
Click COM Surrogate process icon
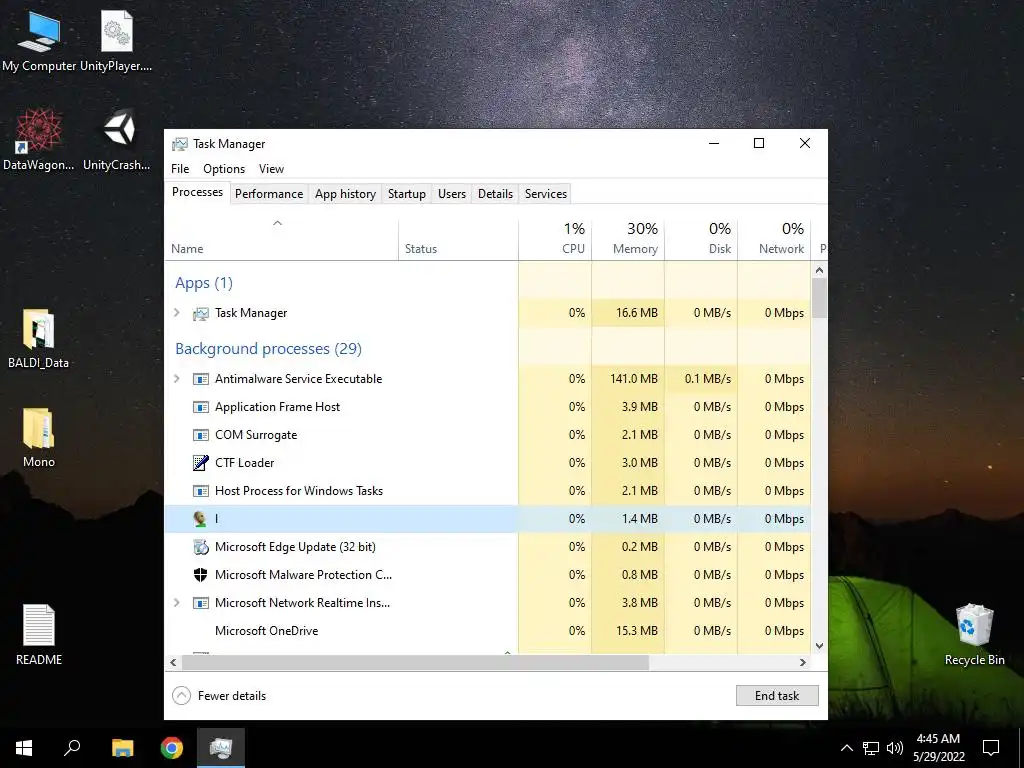click(x=200, y=436)
